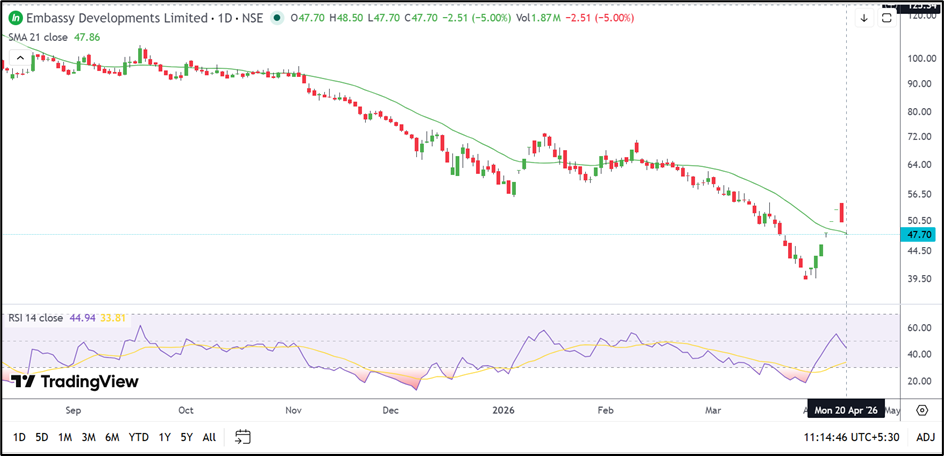
Task: Open the Go to date calendar icon
Action: (243, 437)
